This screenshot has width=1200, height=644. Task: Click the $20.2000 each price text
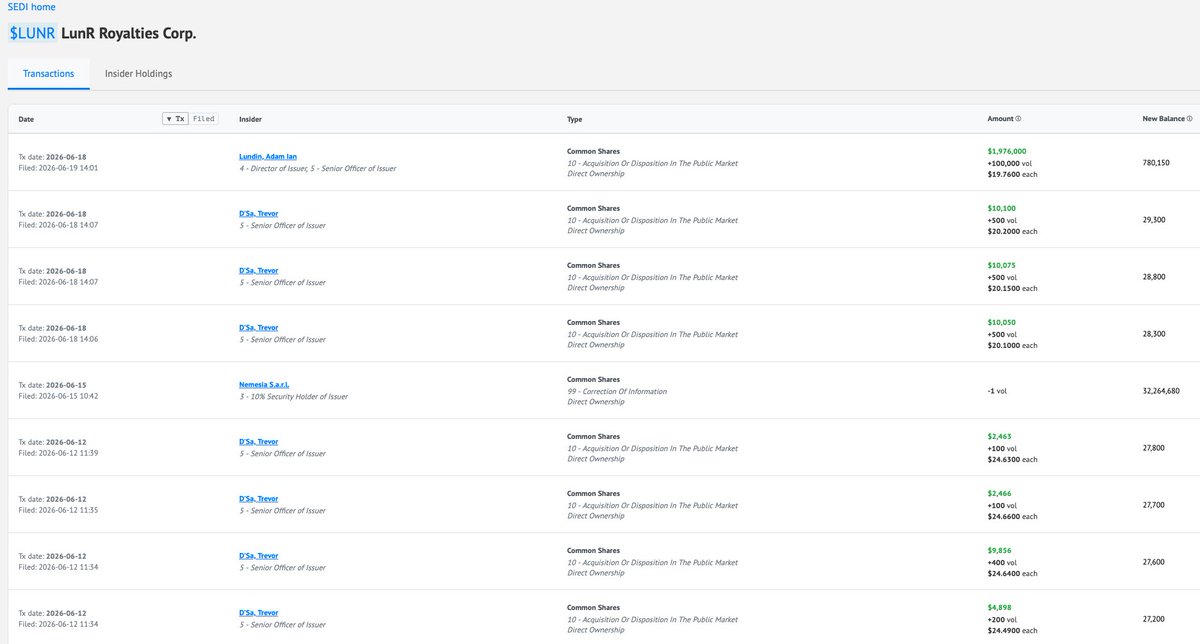(1012, 231)
